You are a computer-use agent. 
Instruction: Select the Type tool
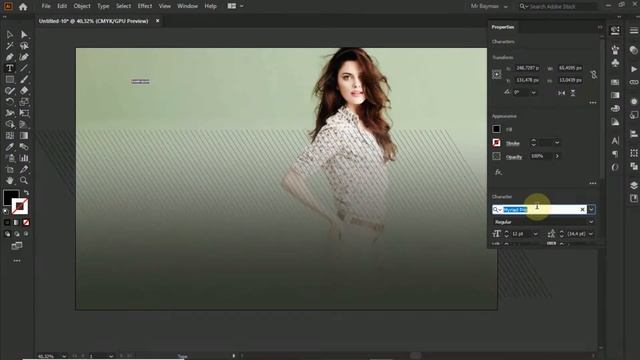10,68
